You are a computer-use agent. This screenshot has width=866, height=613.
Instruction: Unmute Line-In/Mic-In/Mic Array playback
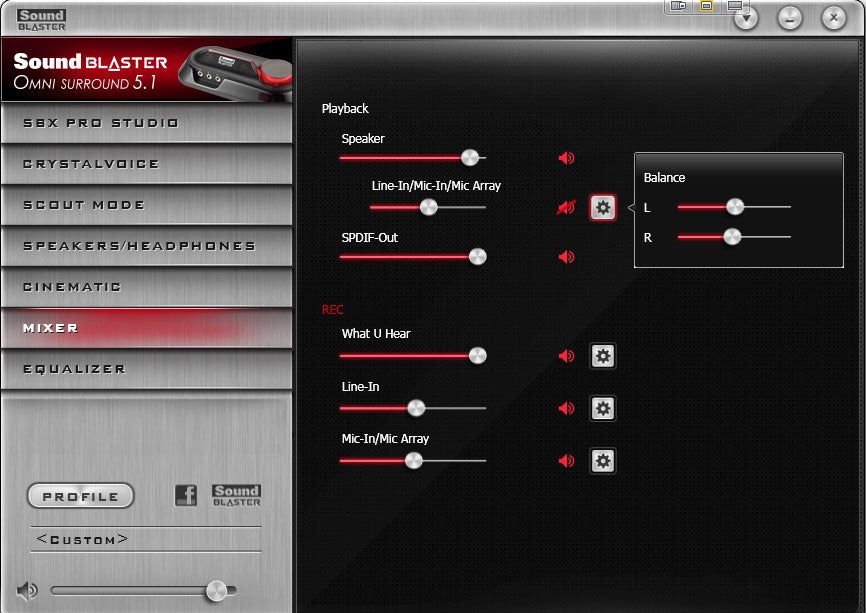pos(566,208)
